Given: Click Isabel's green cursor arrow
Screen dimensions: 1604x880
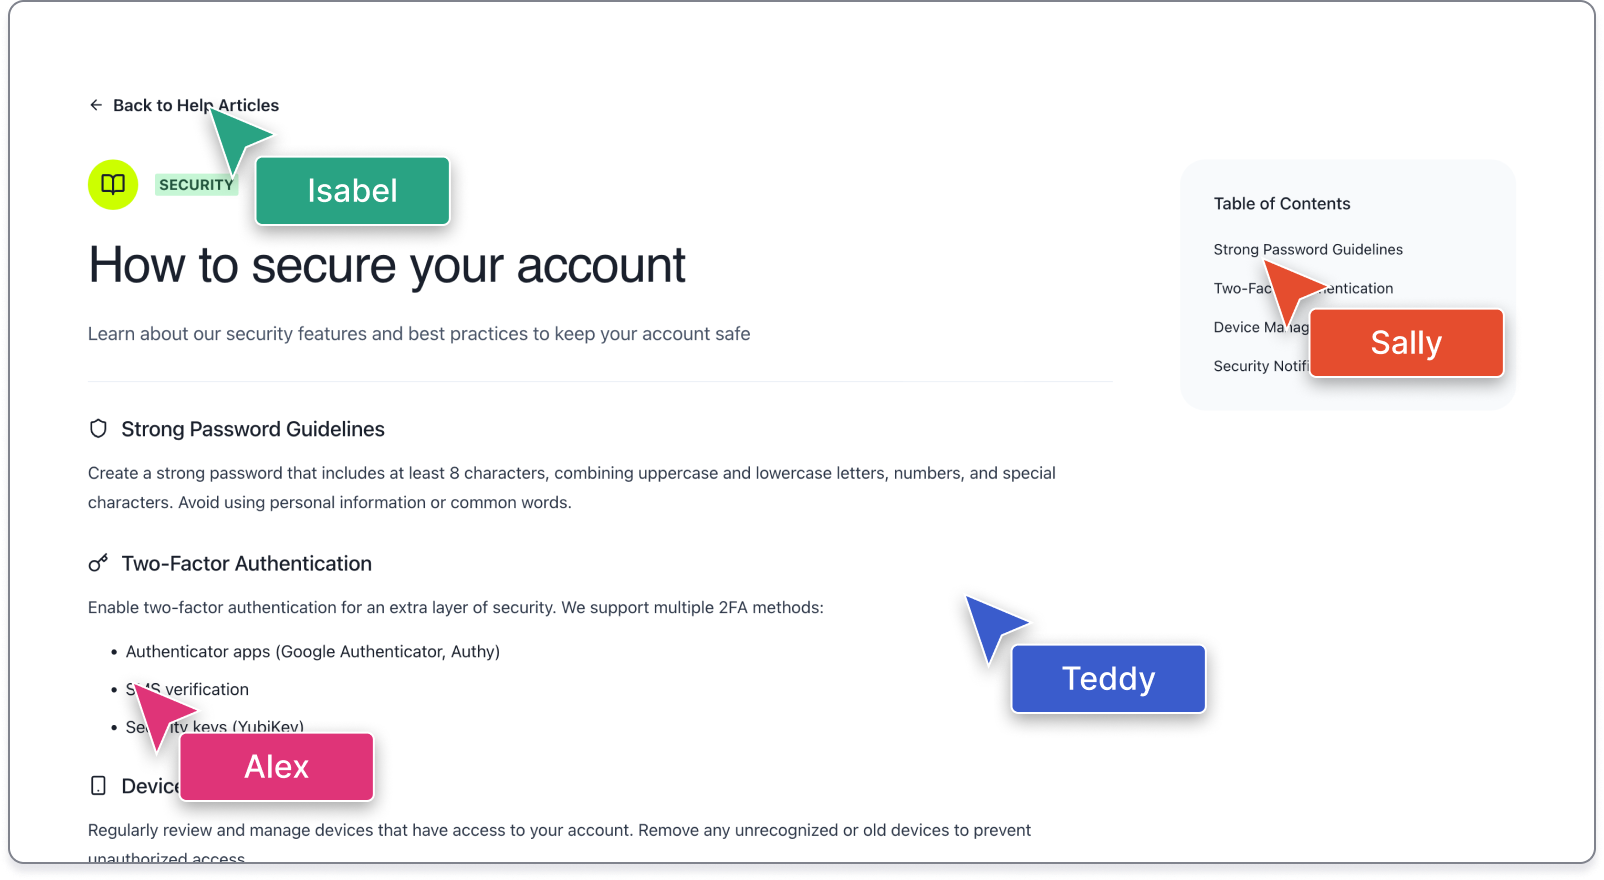Looking at the screenshot, I should click(x=238, y=137).
